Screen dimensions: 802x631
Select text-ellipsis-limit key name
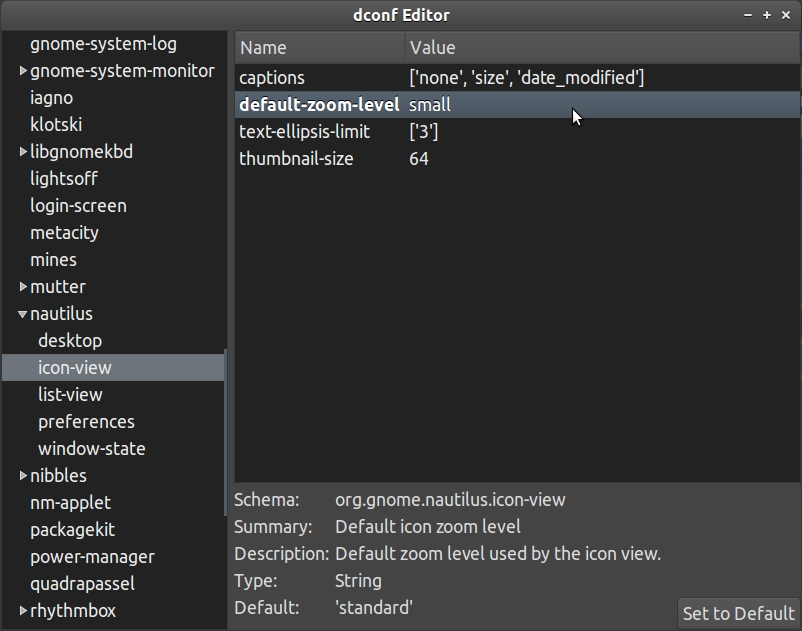click(304, 132)
